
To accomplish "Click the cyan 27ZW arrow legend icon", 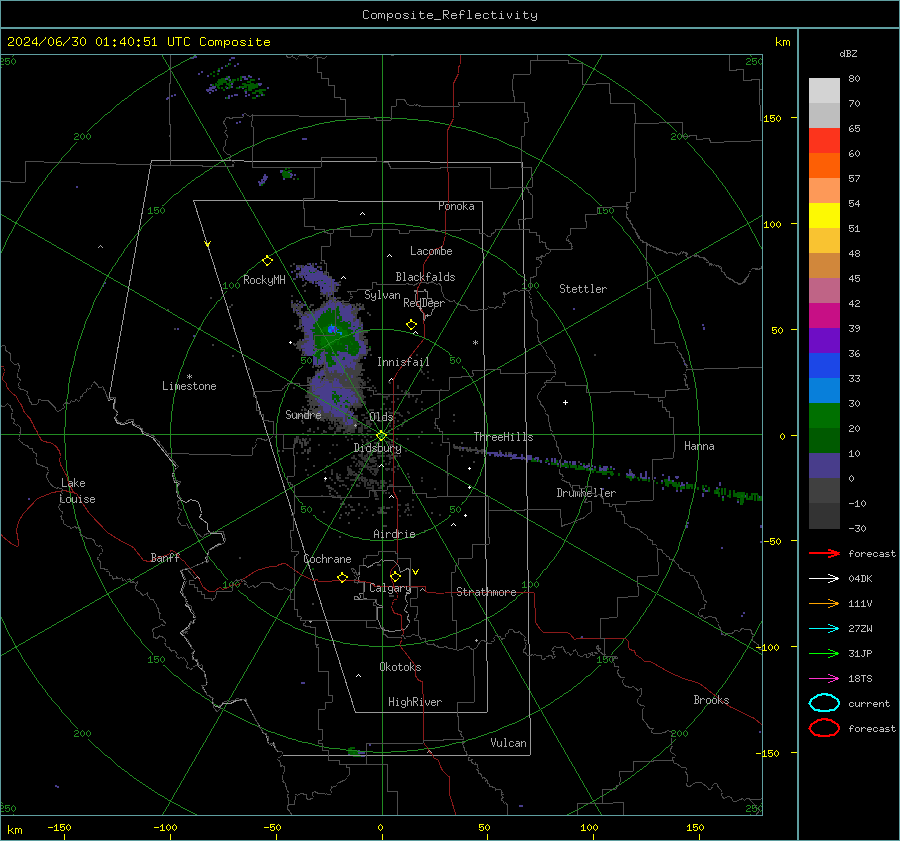I will (824, 629).
